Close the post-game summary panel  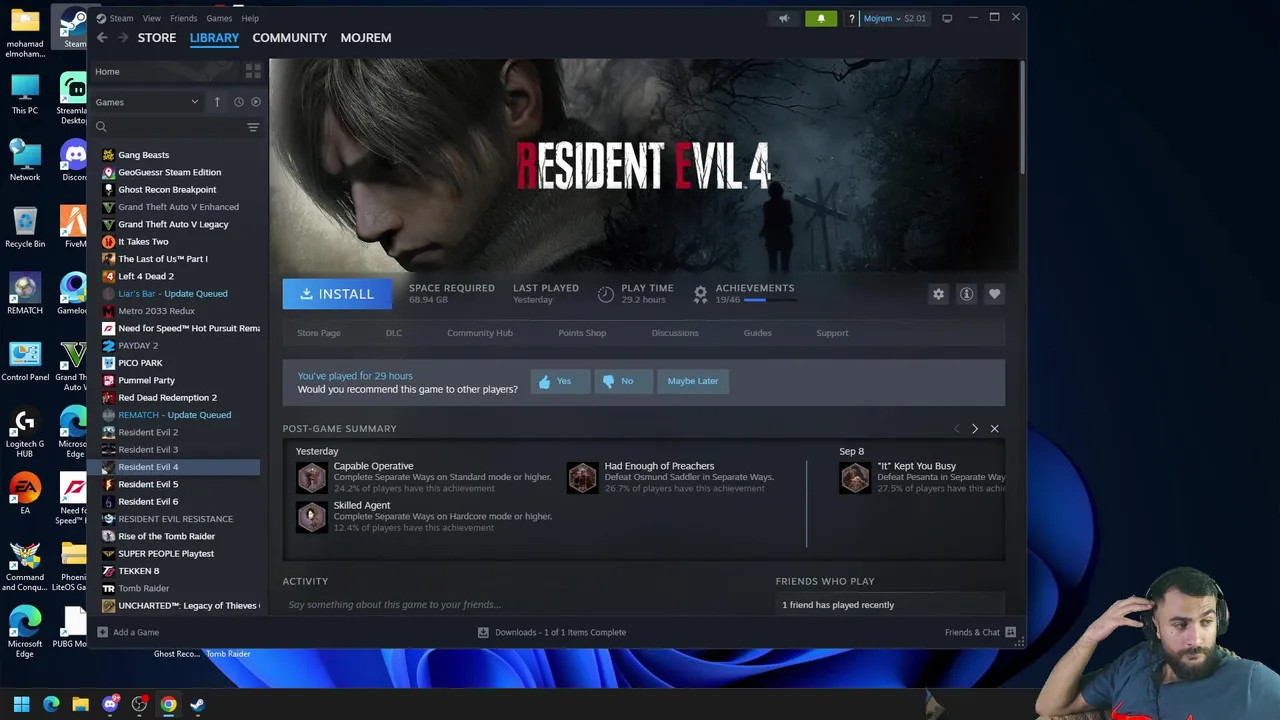(x=994, y=429)
